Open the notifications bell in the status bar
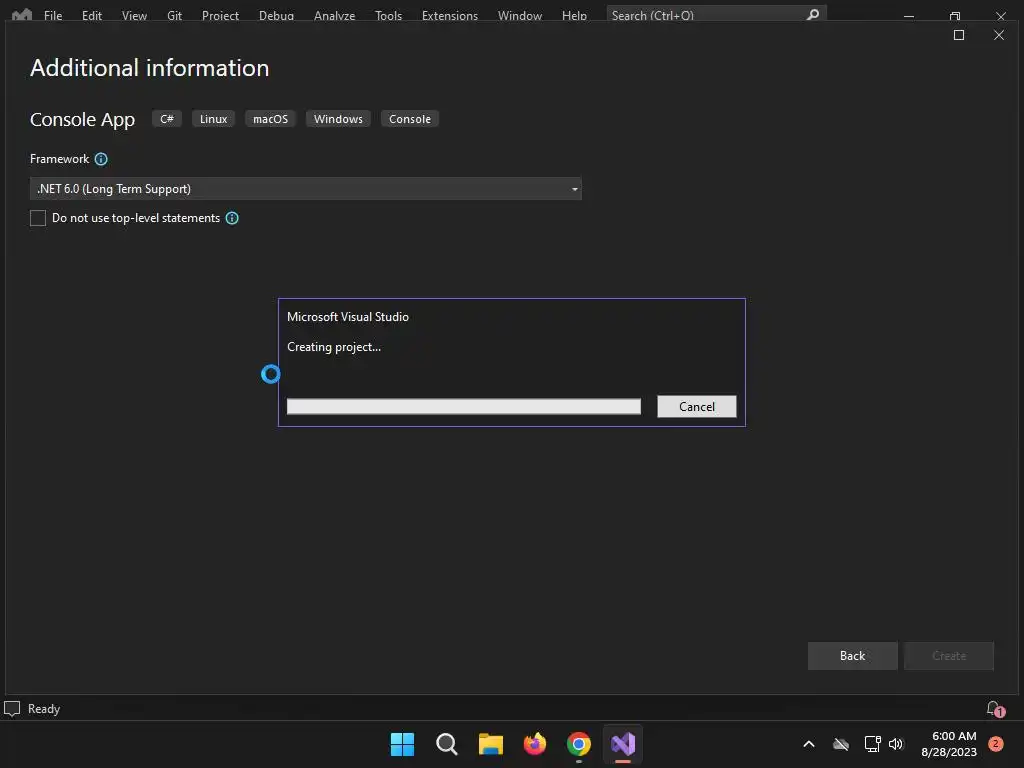Viewport: 1024px width, 768px height. pyautogui.click(x=995, y=709)
